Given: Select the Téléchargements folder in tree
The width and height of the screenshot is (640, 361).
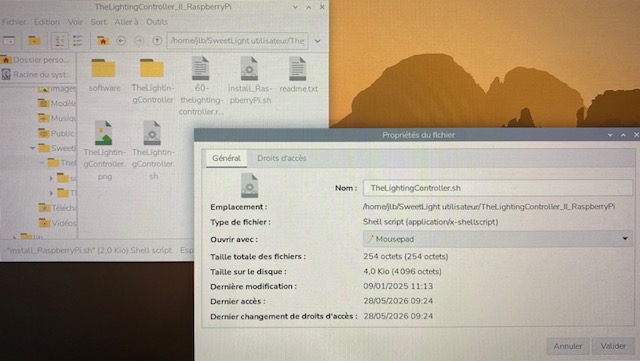Looking at the screenshot, I should [57, 208].
